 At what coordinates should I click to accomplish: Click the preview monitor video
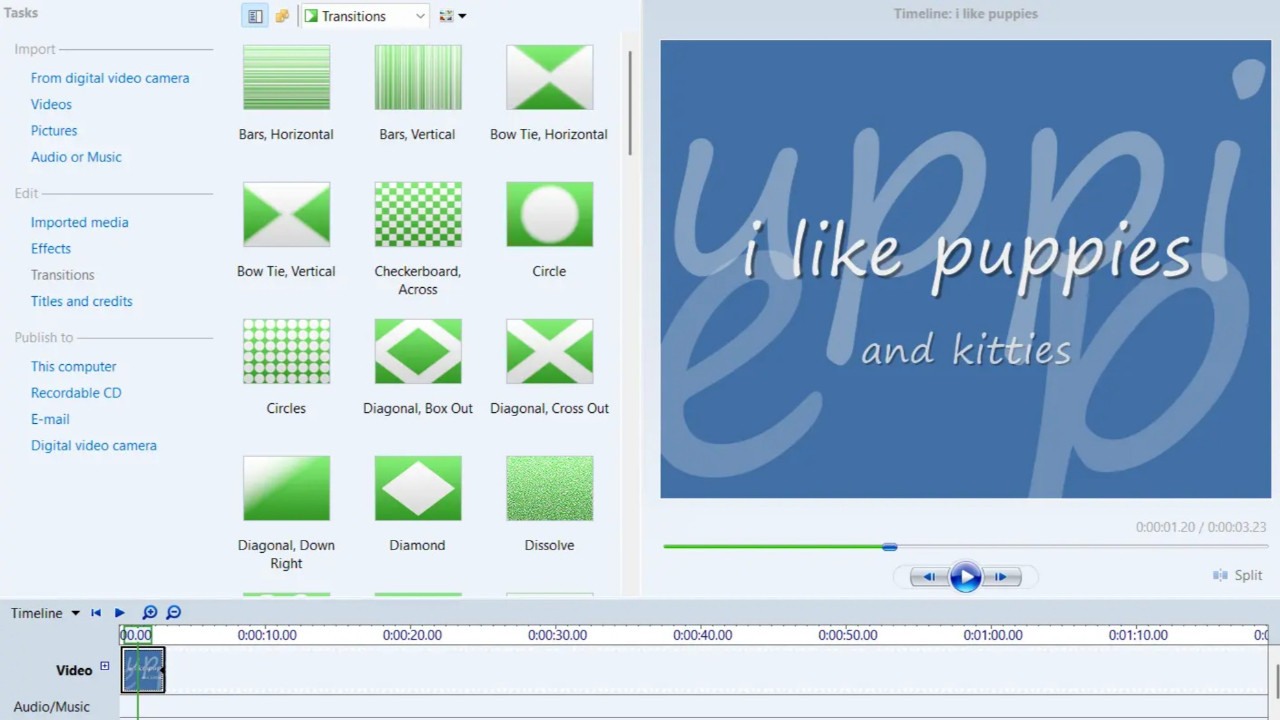tap(965, 269)
